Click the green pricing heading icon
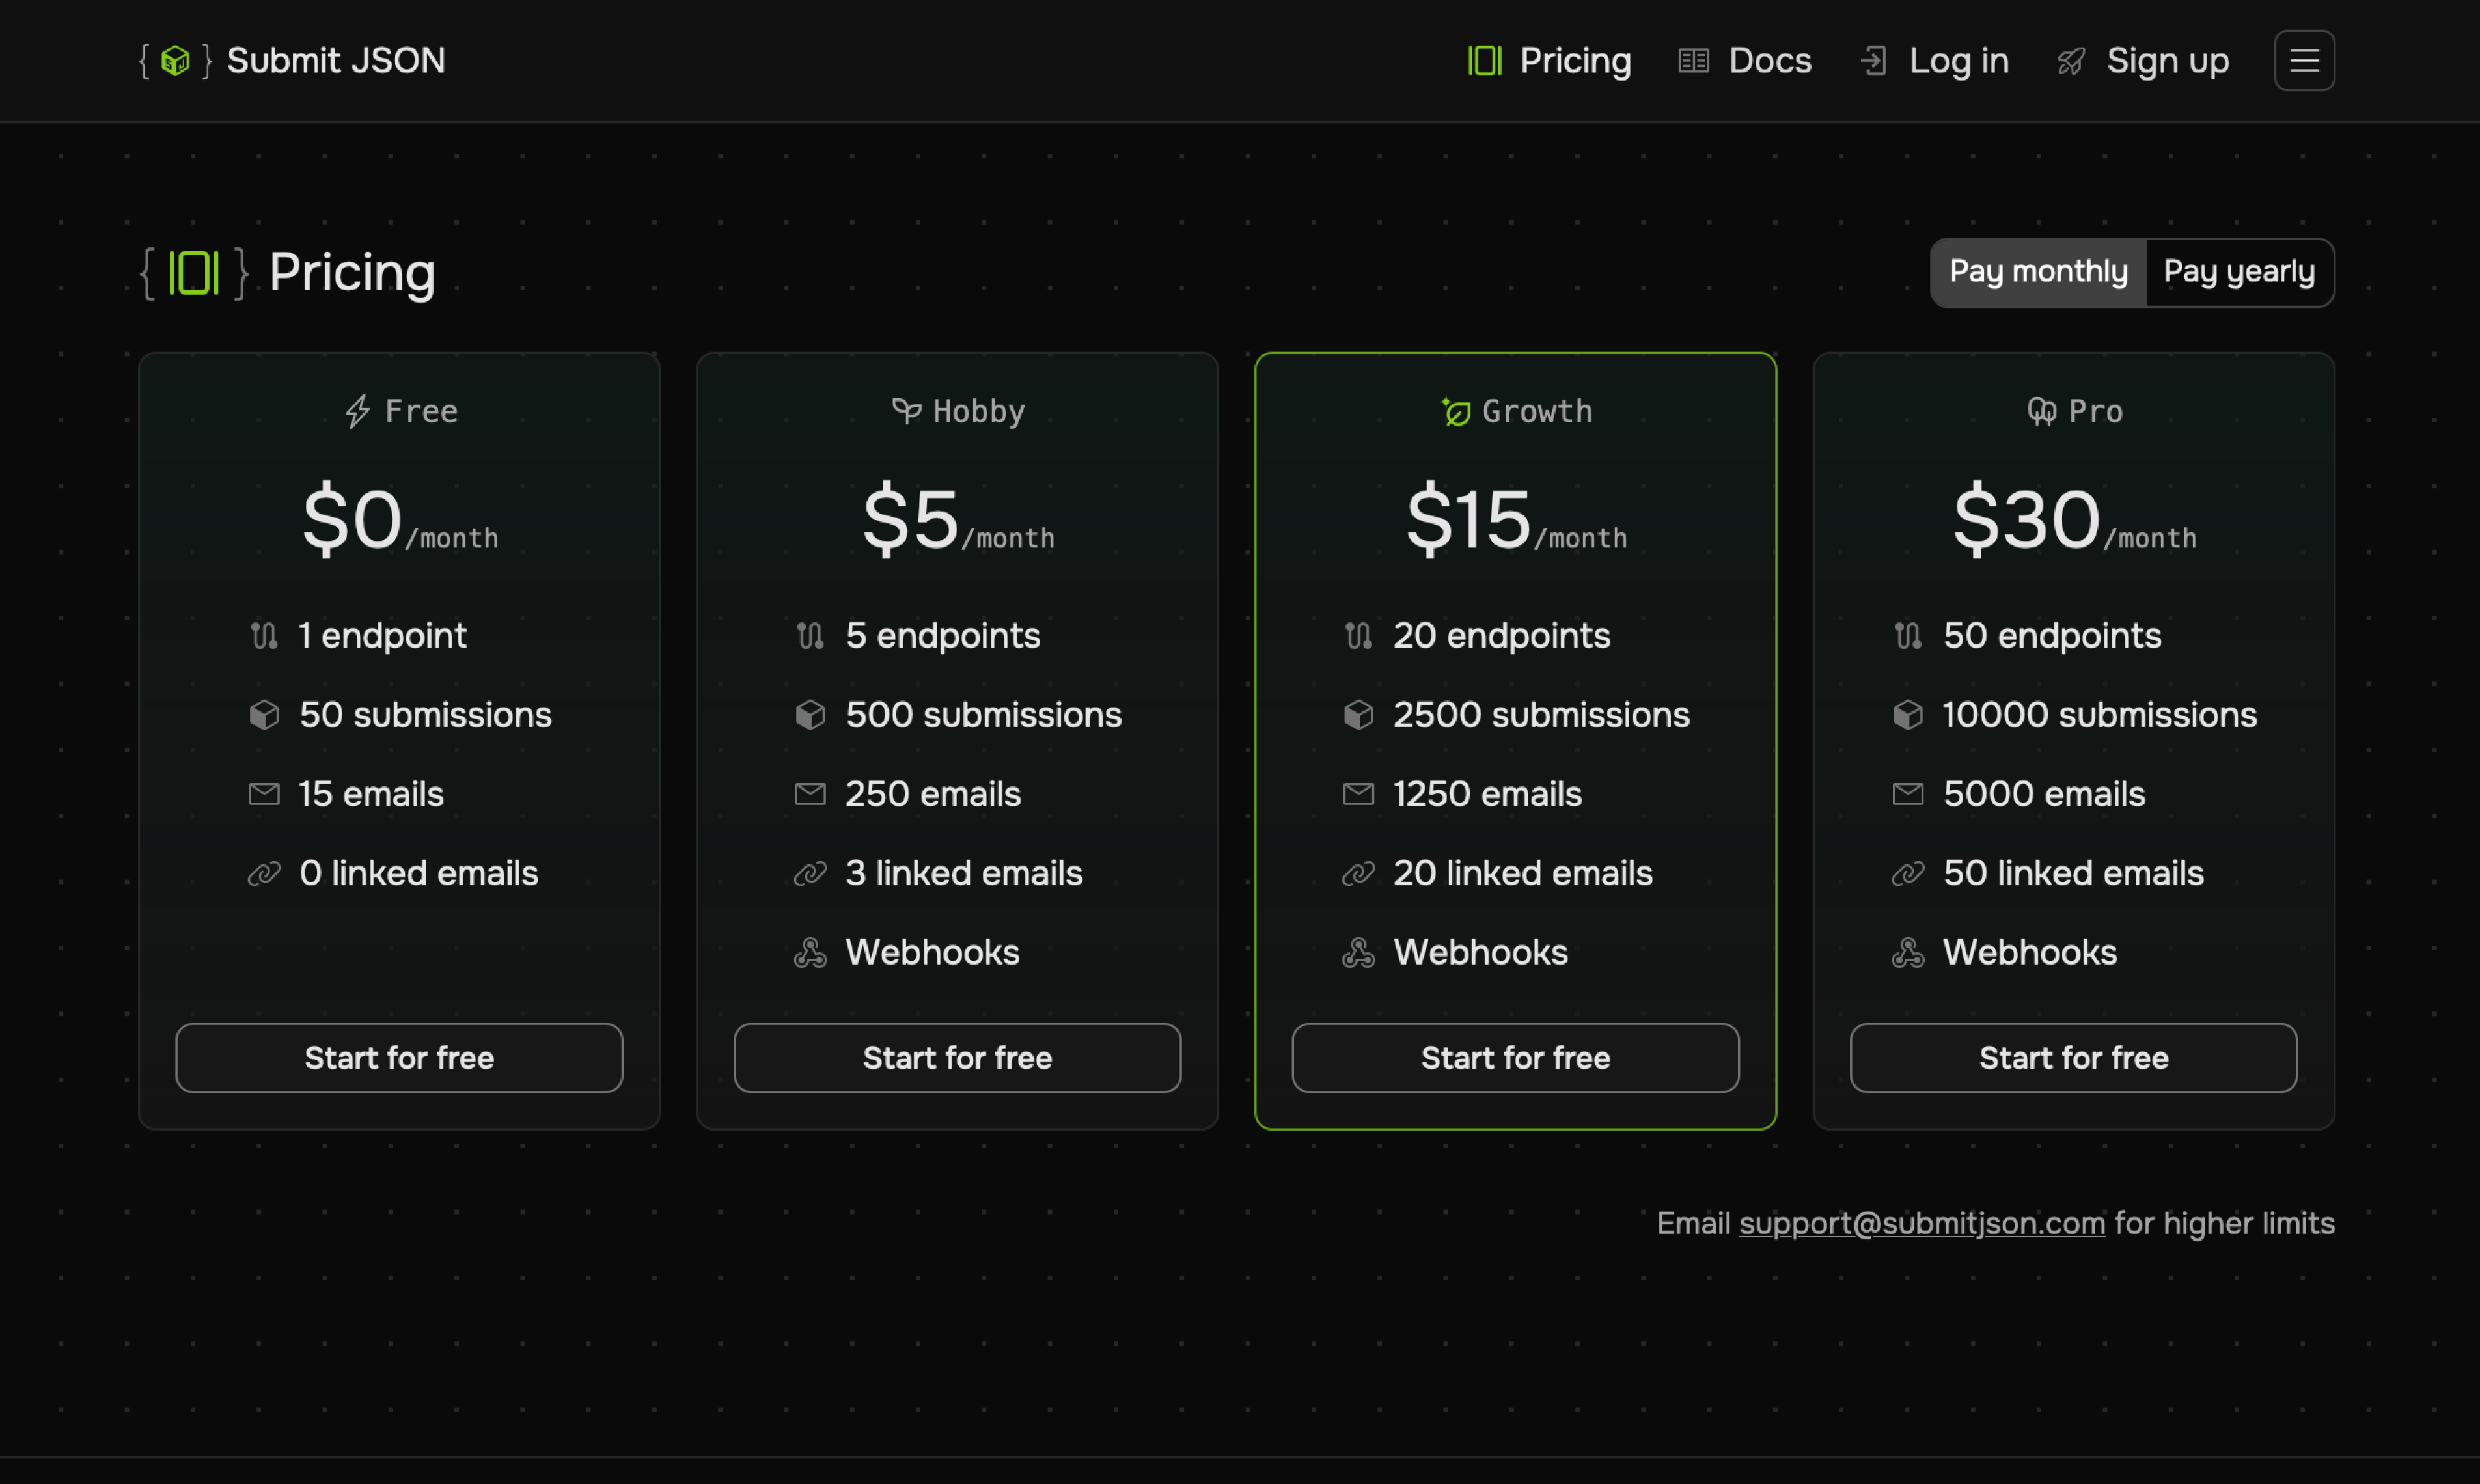 pyautogui.click(x=193, y=272)
